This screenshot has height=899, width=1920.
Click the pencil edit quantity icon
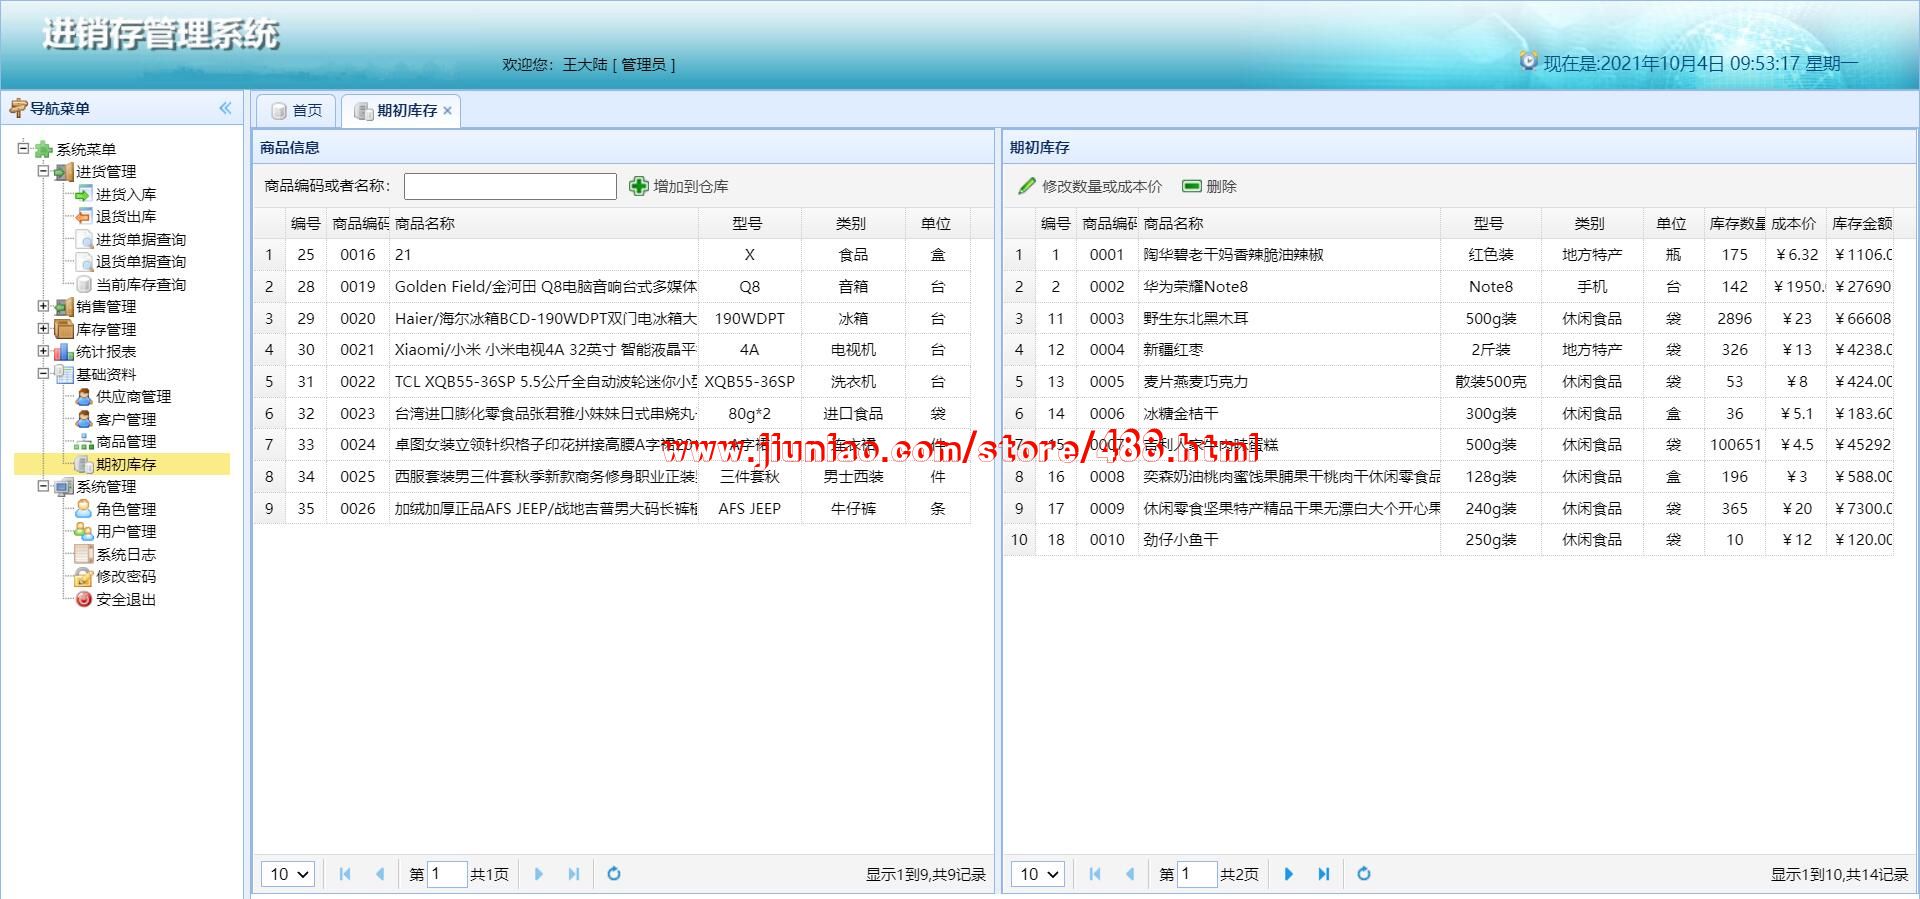point(1026,186)
